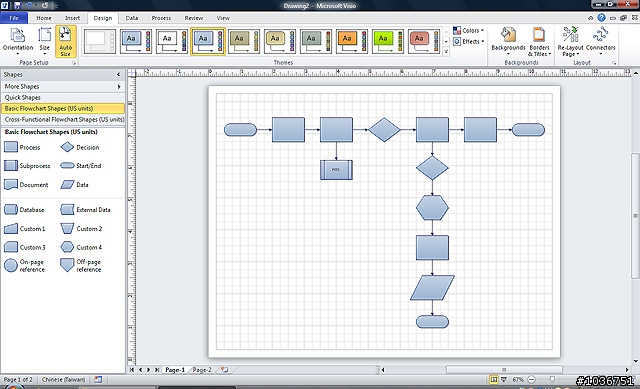Apply the orange theme swatch
Image resolution: width=640 pixels, height=389 pixels.
[351, 41]
